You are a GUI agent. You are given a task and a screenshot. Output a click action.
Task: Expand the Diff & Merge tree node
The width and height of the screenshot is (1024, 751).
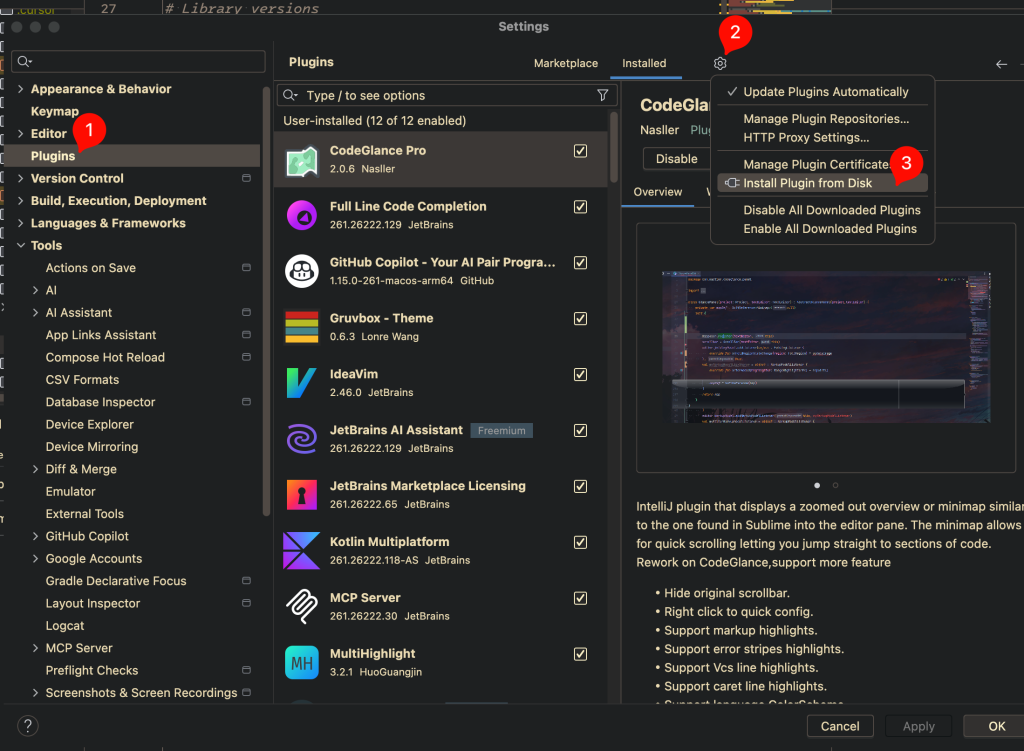[35, 469]
